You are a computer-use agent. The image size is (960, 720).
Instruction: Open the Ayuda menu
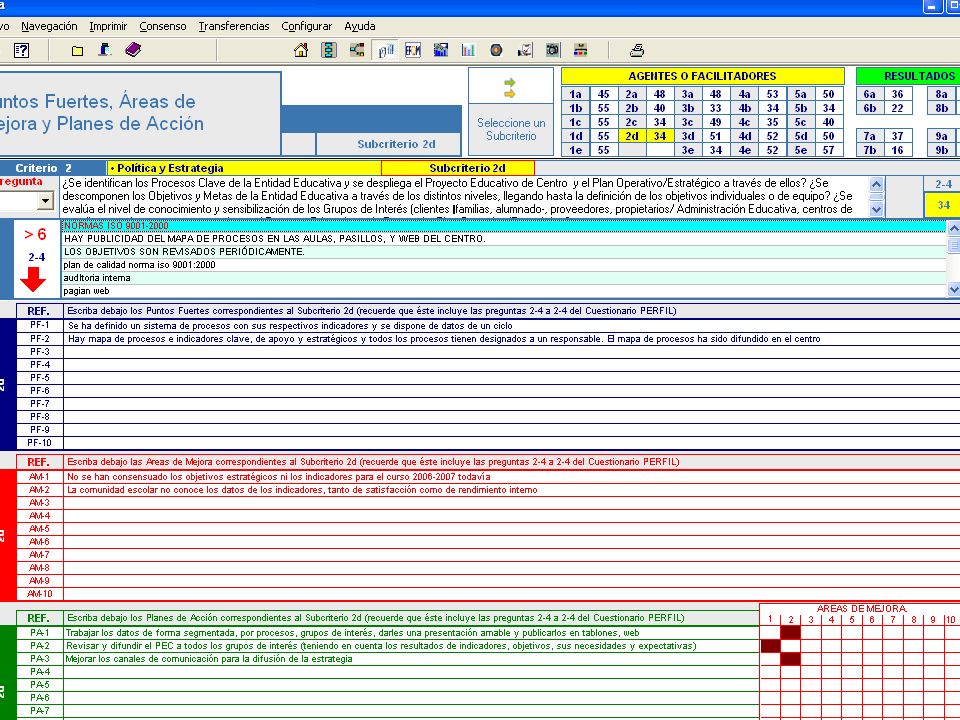tap(360, 26)
